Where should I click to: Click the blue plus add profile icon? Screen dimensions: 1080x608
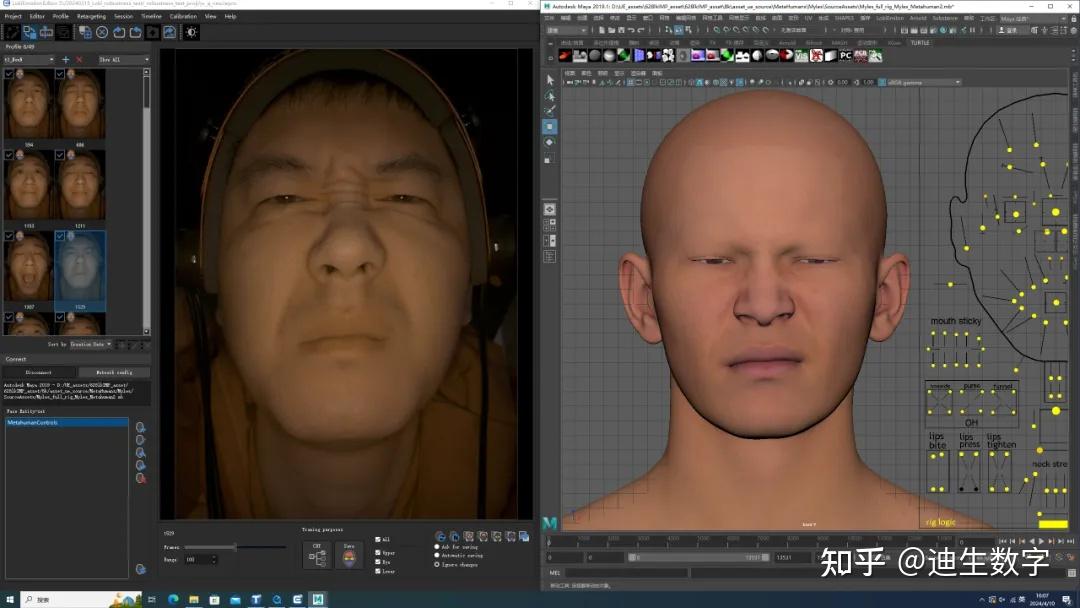coord(66,60)
